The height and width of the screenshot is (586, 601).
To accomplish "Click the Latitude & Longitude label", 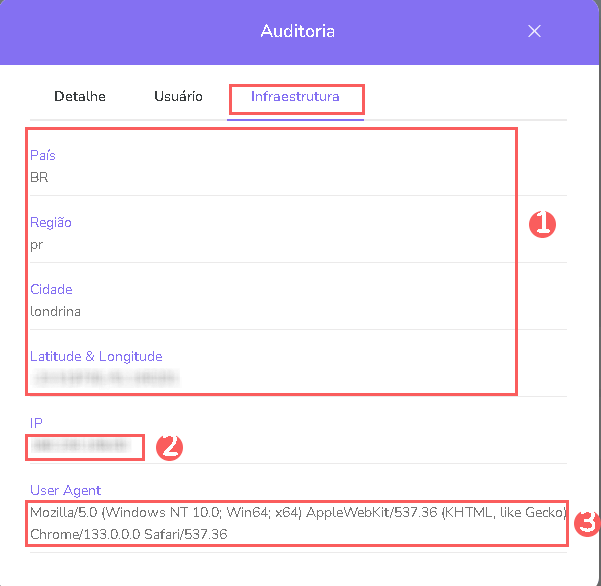I will tap(96, 356).
